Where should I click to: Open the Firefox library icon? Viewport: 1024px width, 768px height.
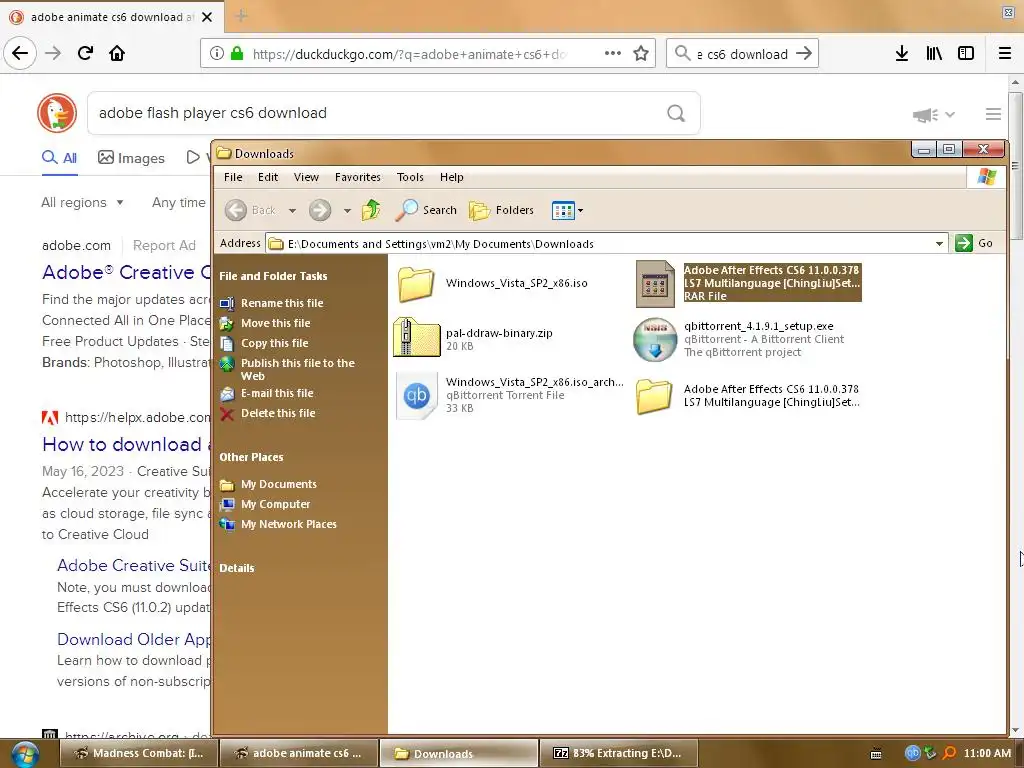[x=934, y=54]
